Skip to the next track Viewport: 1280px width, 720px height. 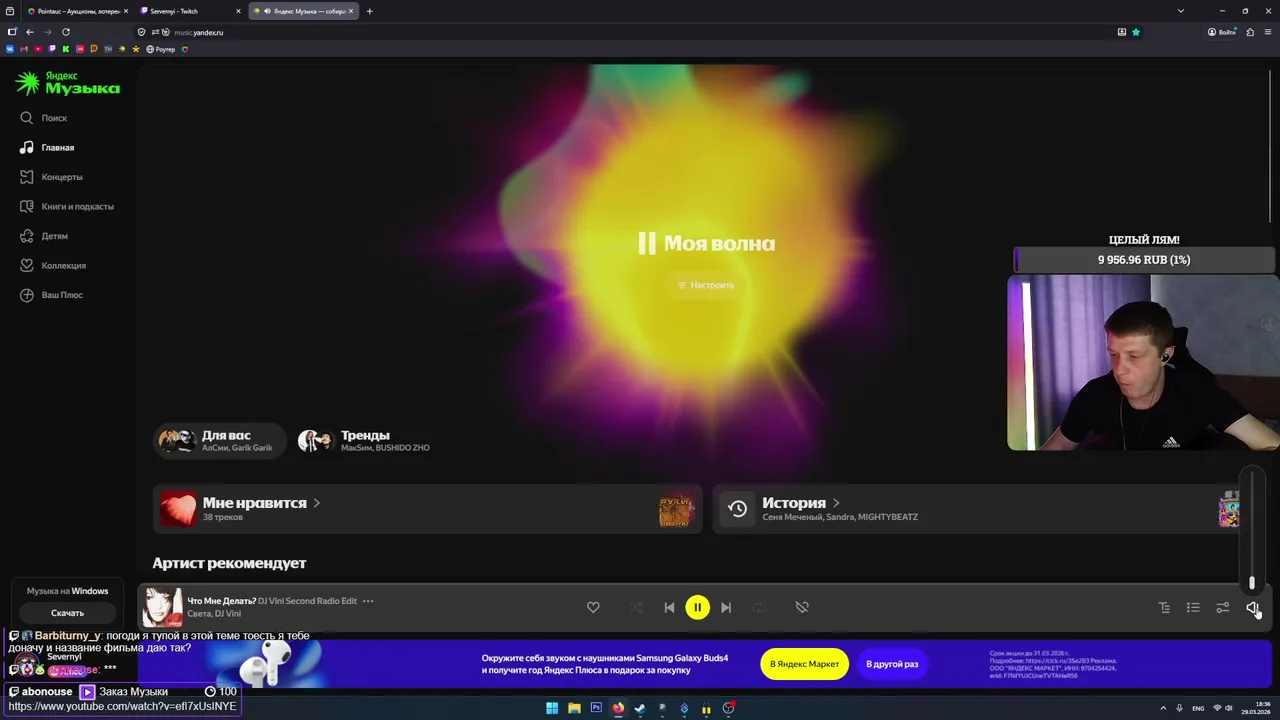726,607
